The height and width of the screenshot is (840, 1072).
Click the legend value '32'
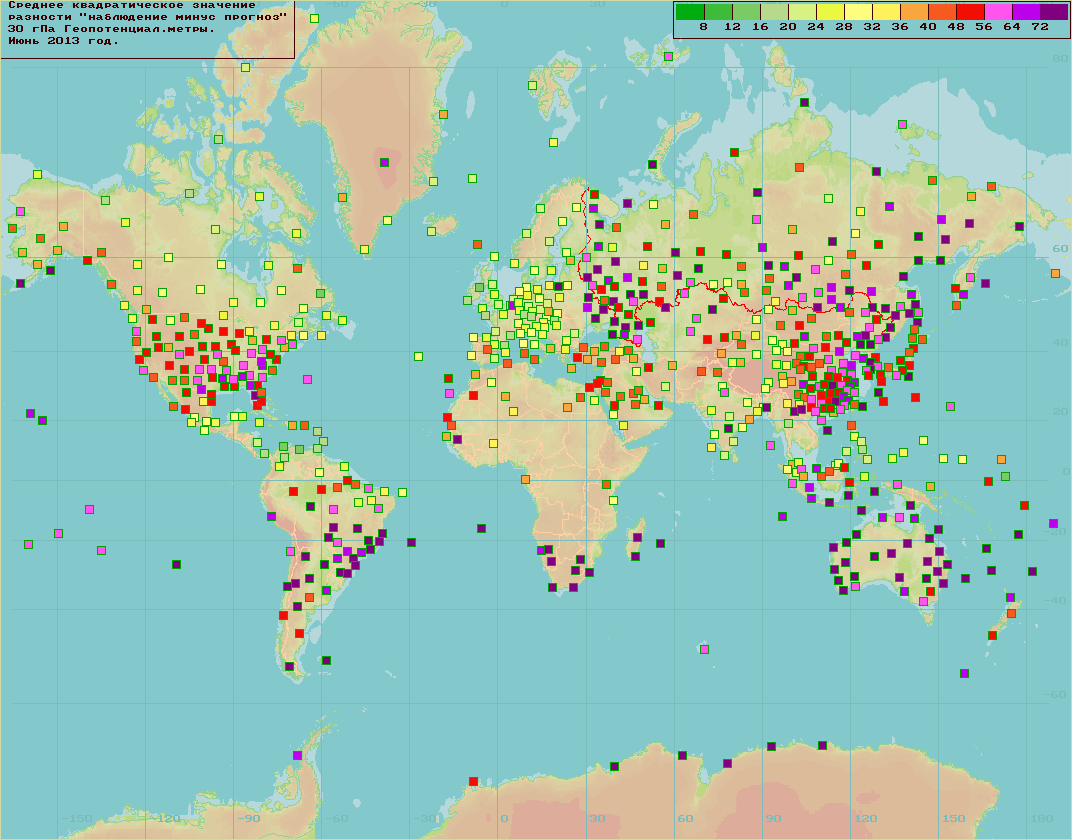(872, 27)
